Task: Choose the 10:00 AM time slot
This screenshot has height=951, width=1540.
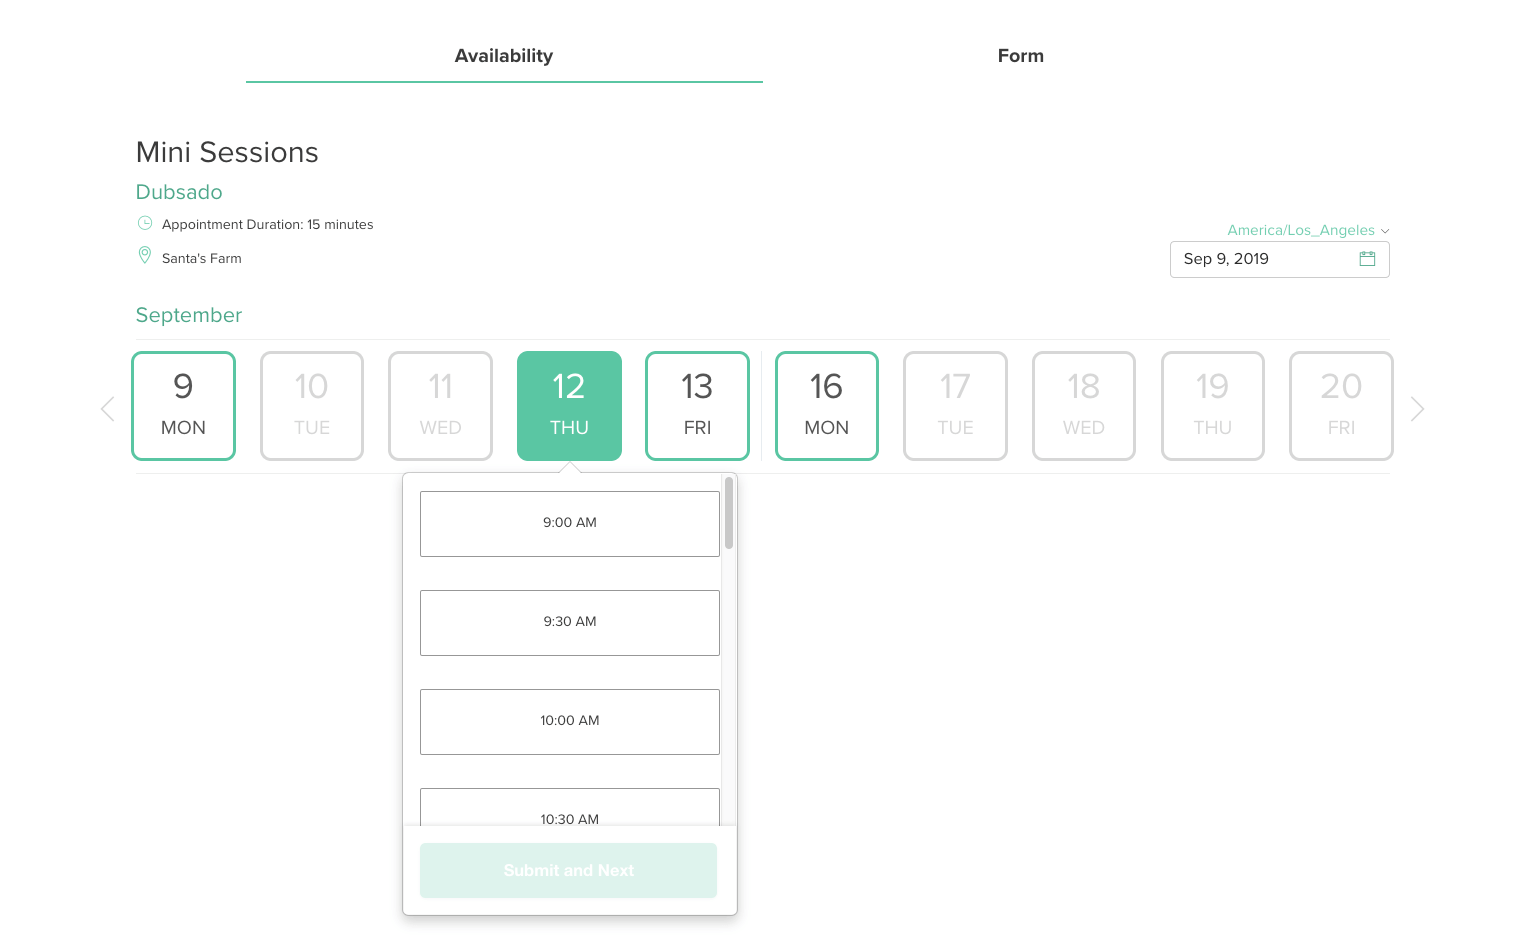Action: [570, 721]
